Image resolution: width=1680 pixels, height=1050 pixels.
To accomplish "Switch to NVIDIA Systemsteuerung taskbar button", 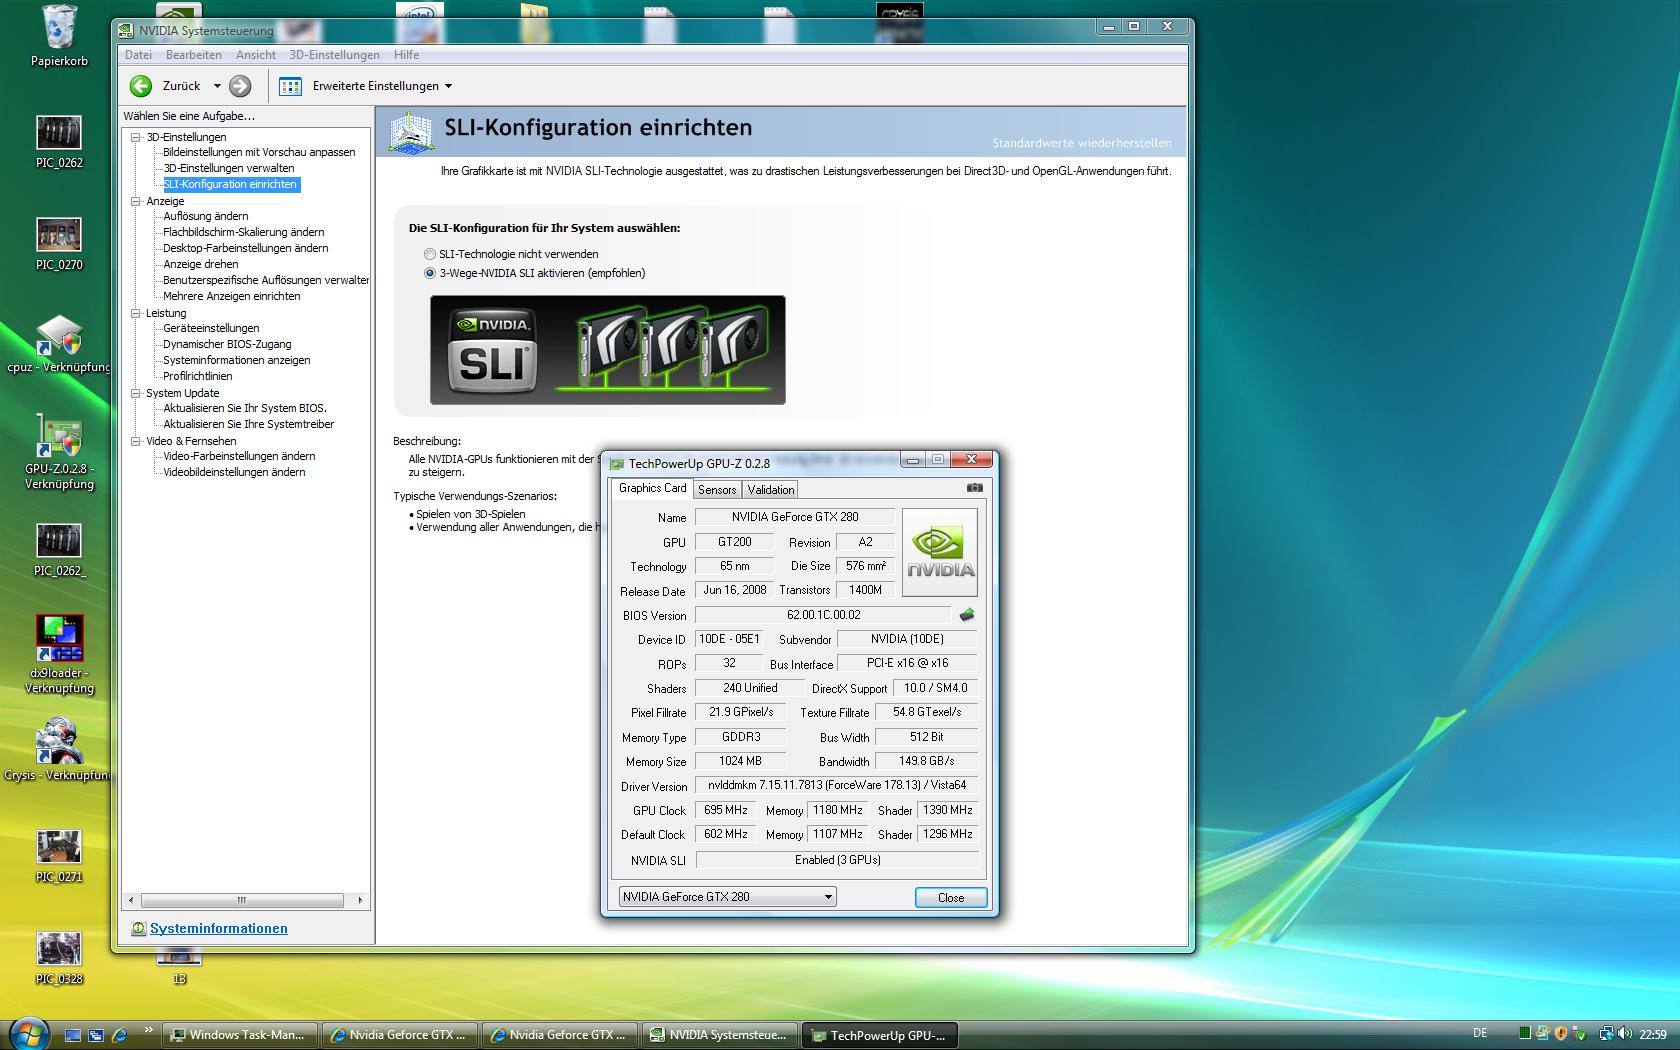I will [x=721, y=1035].
